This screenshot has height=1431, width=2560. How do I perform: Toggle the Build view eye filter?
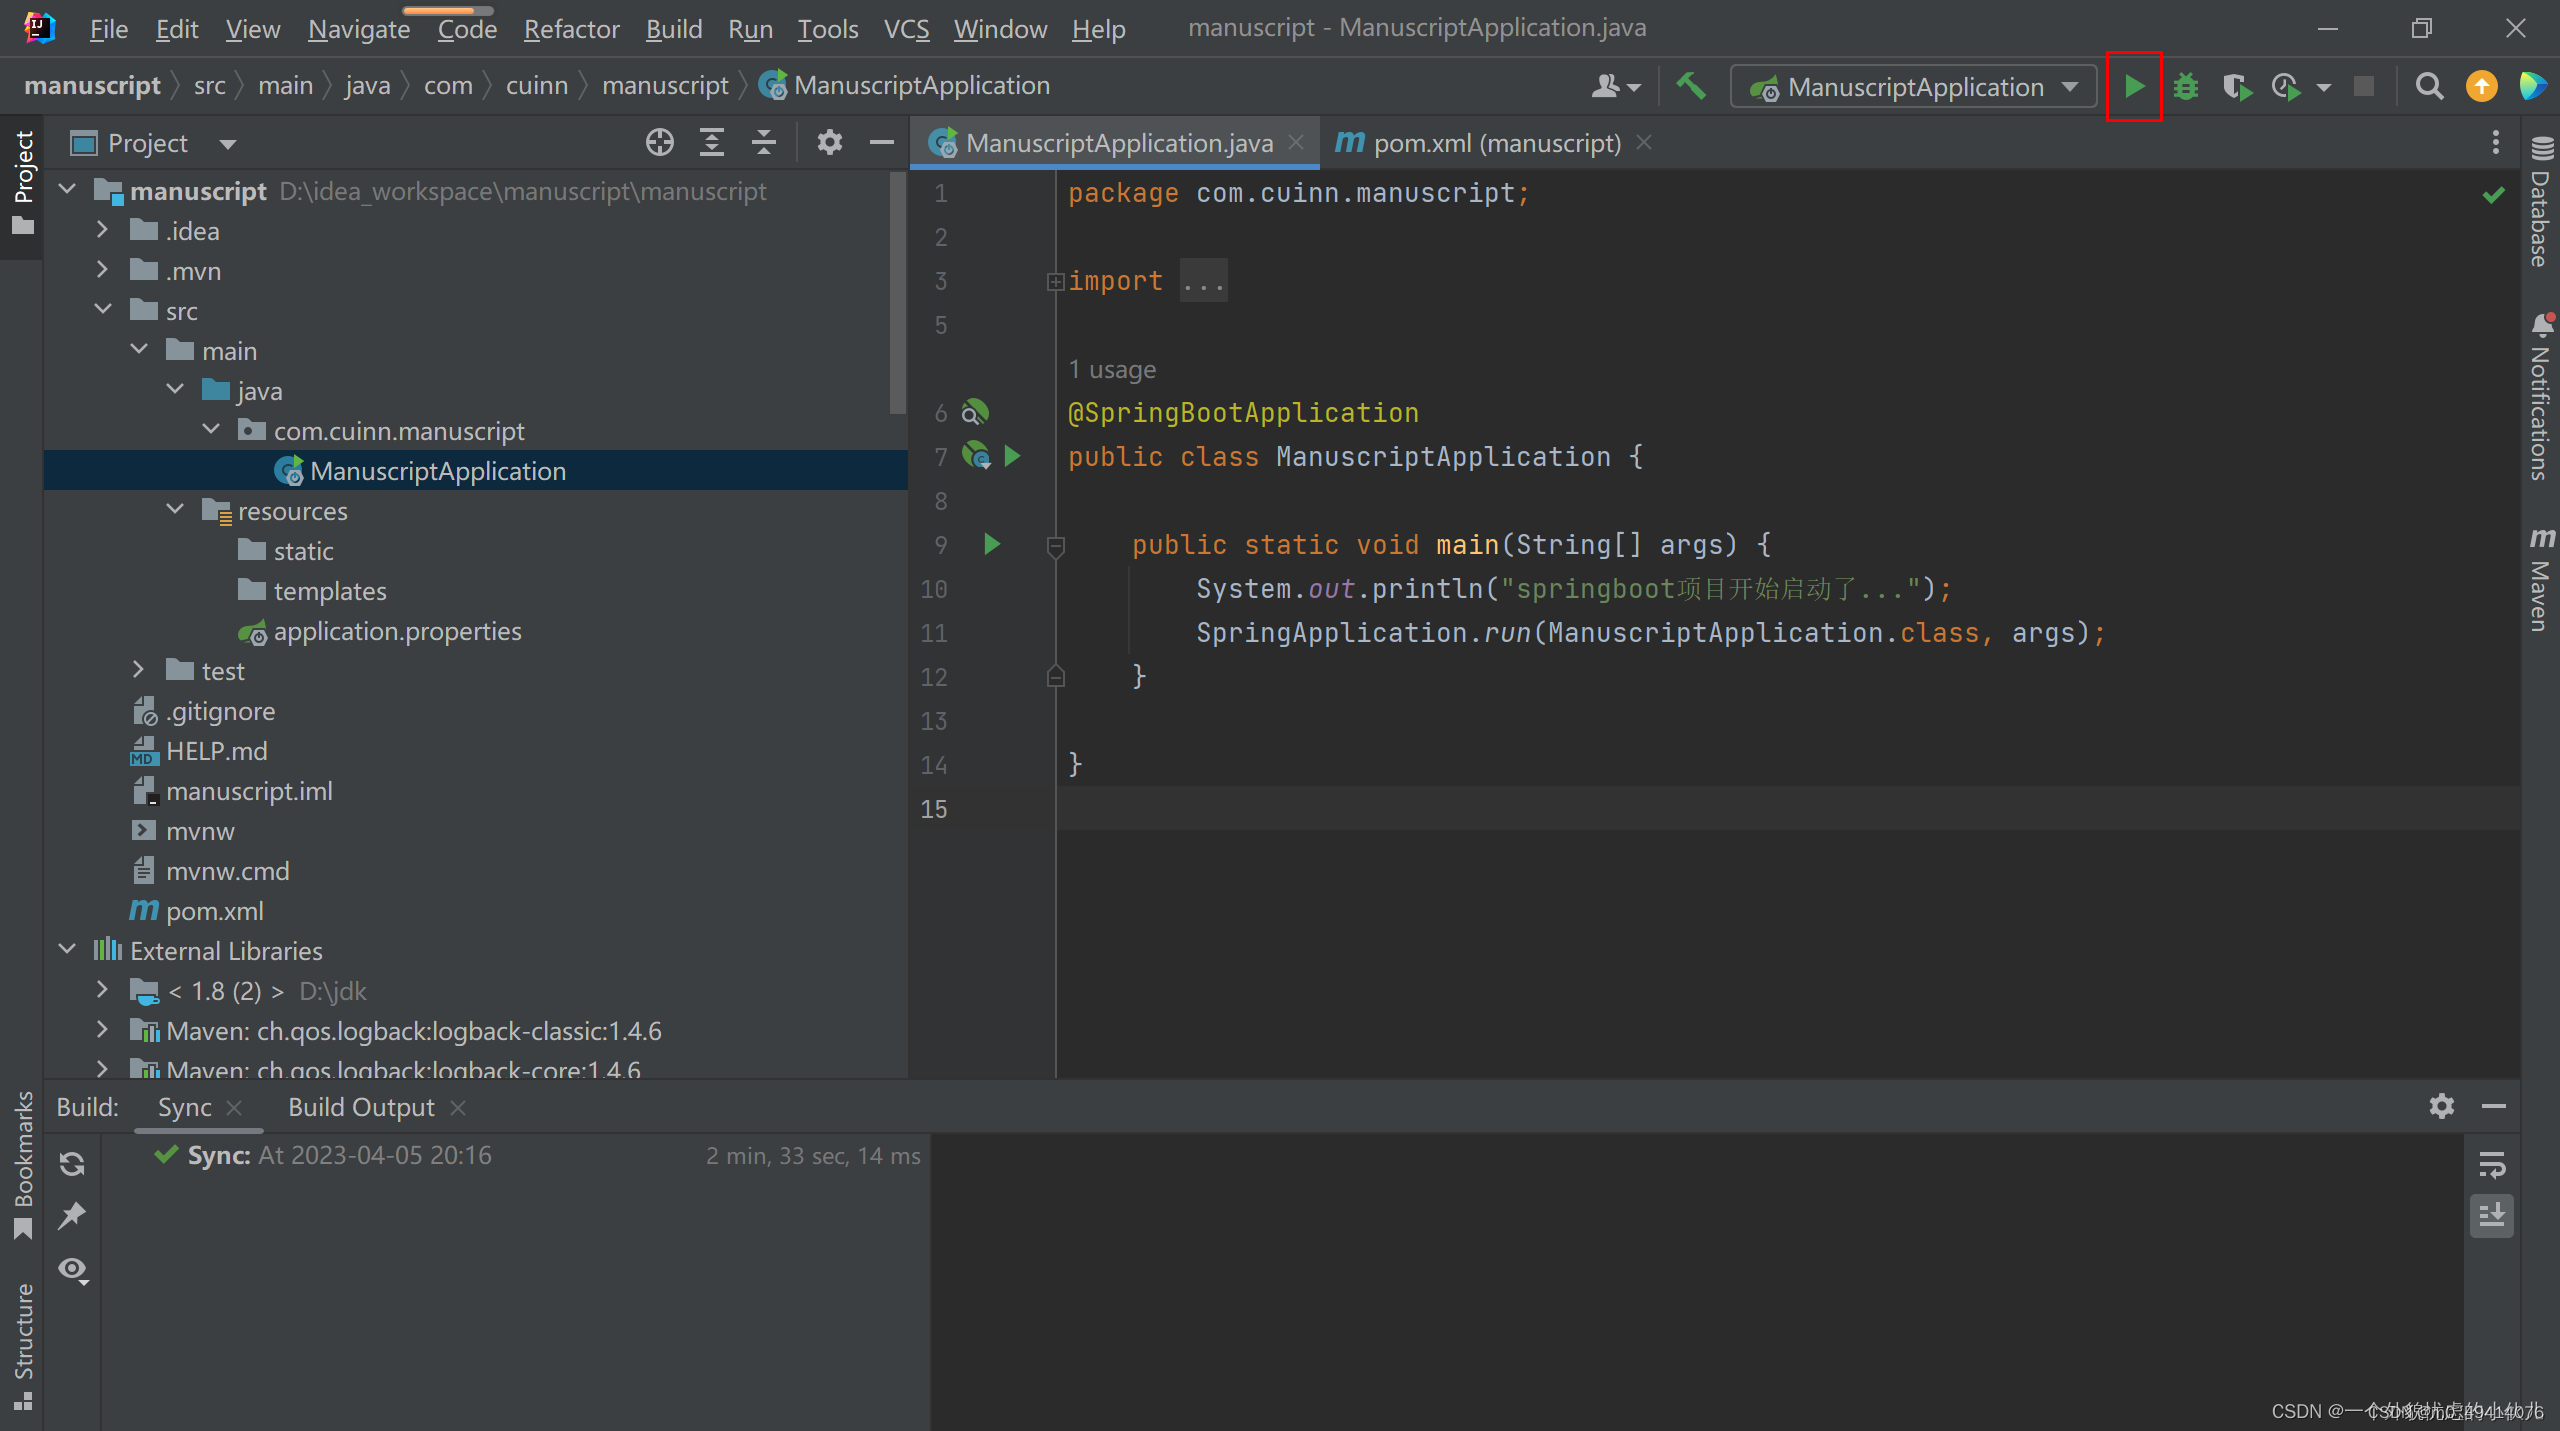(x=72, y=1270)
